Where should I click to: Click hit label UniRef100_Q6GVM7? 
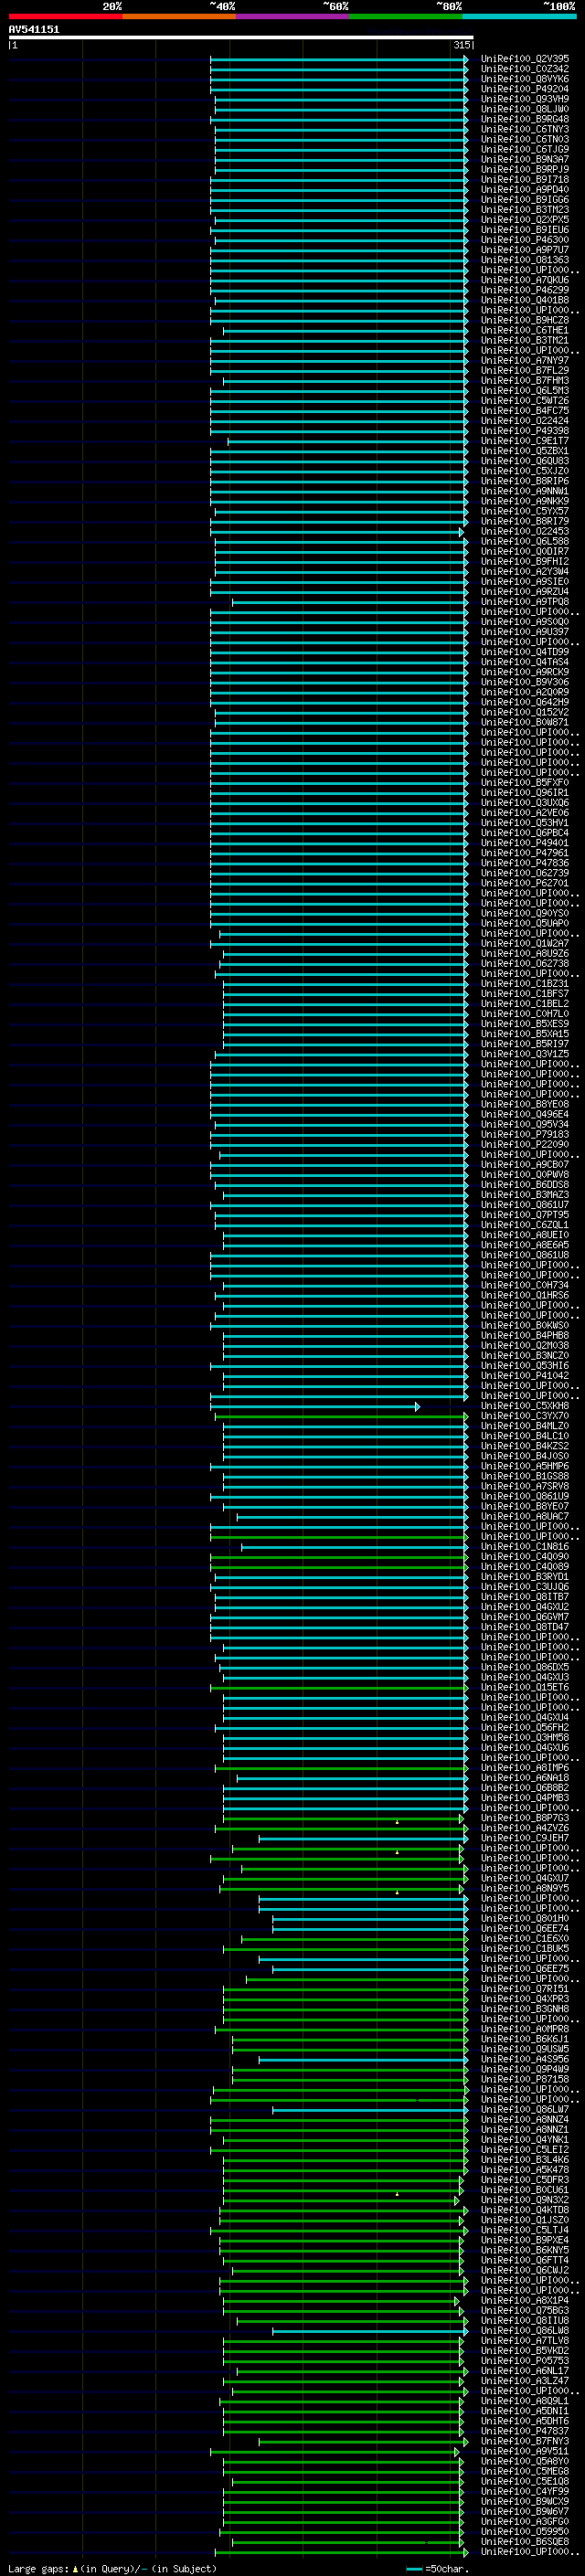coord(525,1617)
